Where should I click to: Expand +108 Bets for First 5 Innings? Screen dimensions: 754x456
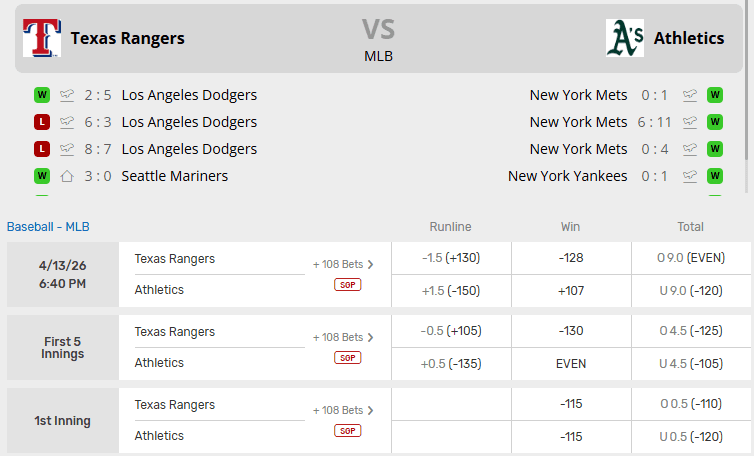[x=343, y=337]
